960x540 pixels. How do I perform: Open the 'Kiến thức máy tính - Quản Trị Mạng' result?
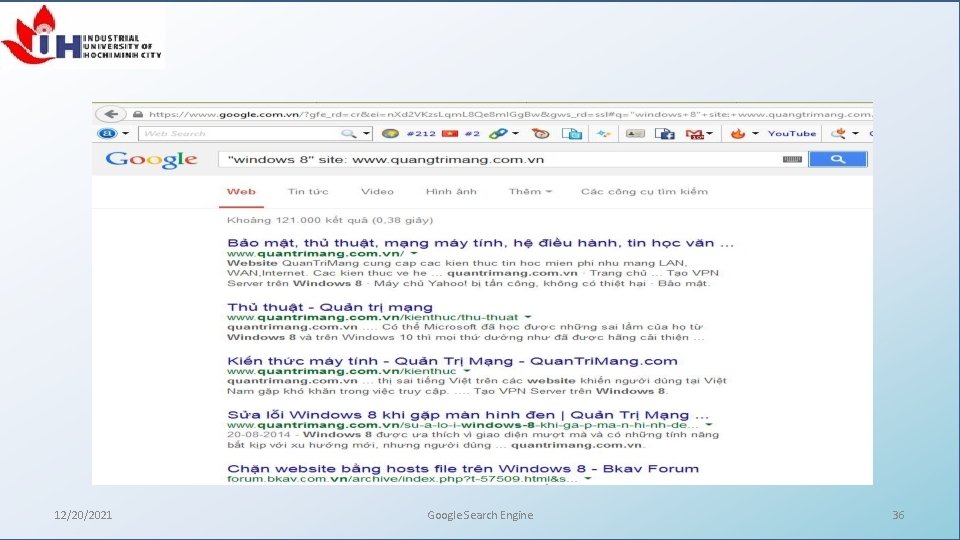point(452,361)
